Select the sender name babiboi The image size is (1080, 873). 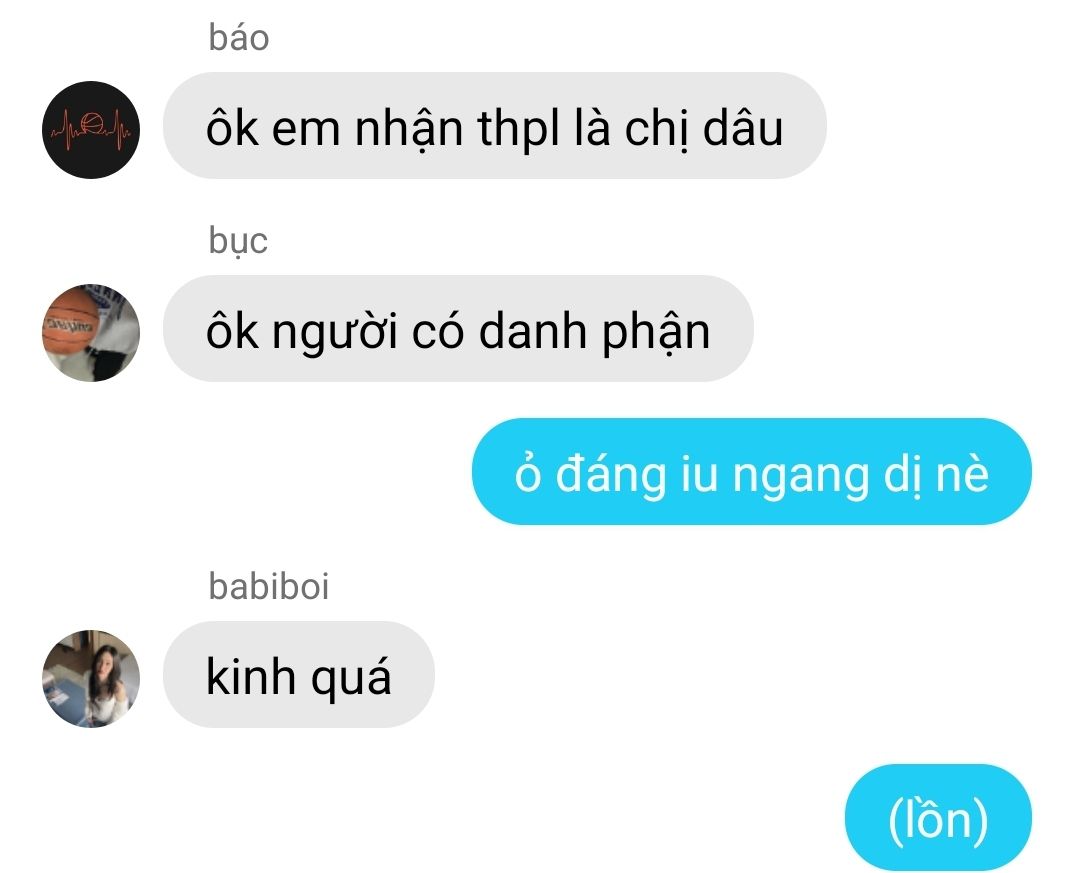coord(269,586)
